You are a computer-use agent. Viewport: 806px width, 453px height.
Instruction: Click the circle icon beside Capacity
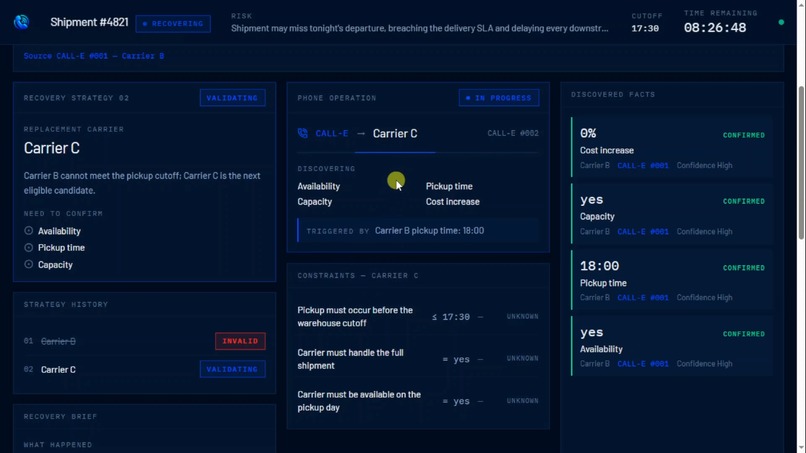(x=29, y=264)
